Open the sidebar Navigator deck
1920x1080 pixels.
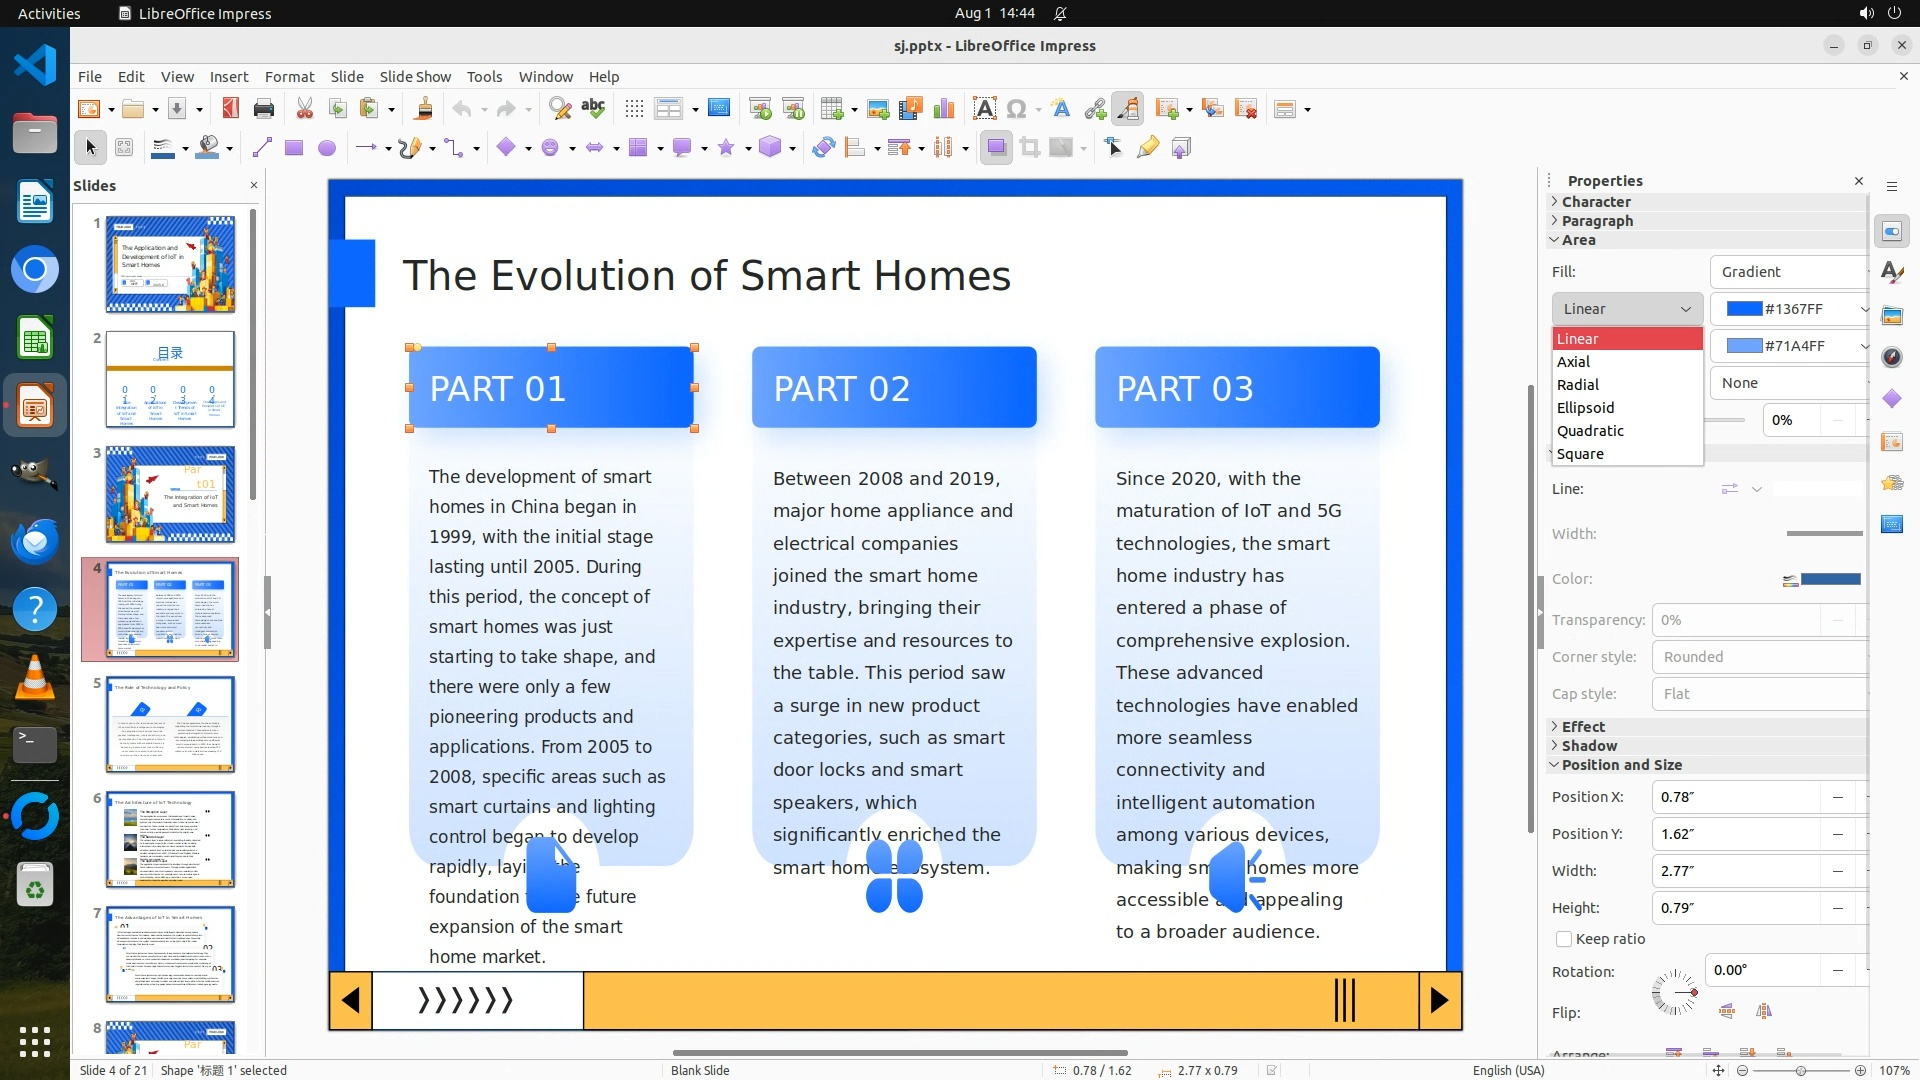click(1891, 357)
